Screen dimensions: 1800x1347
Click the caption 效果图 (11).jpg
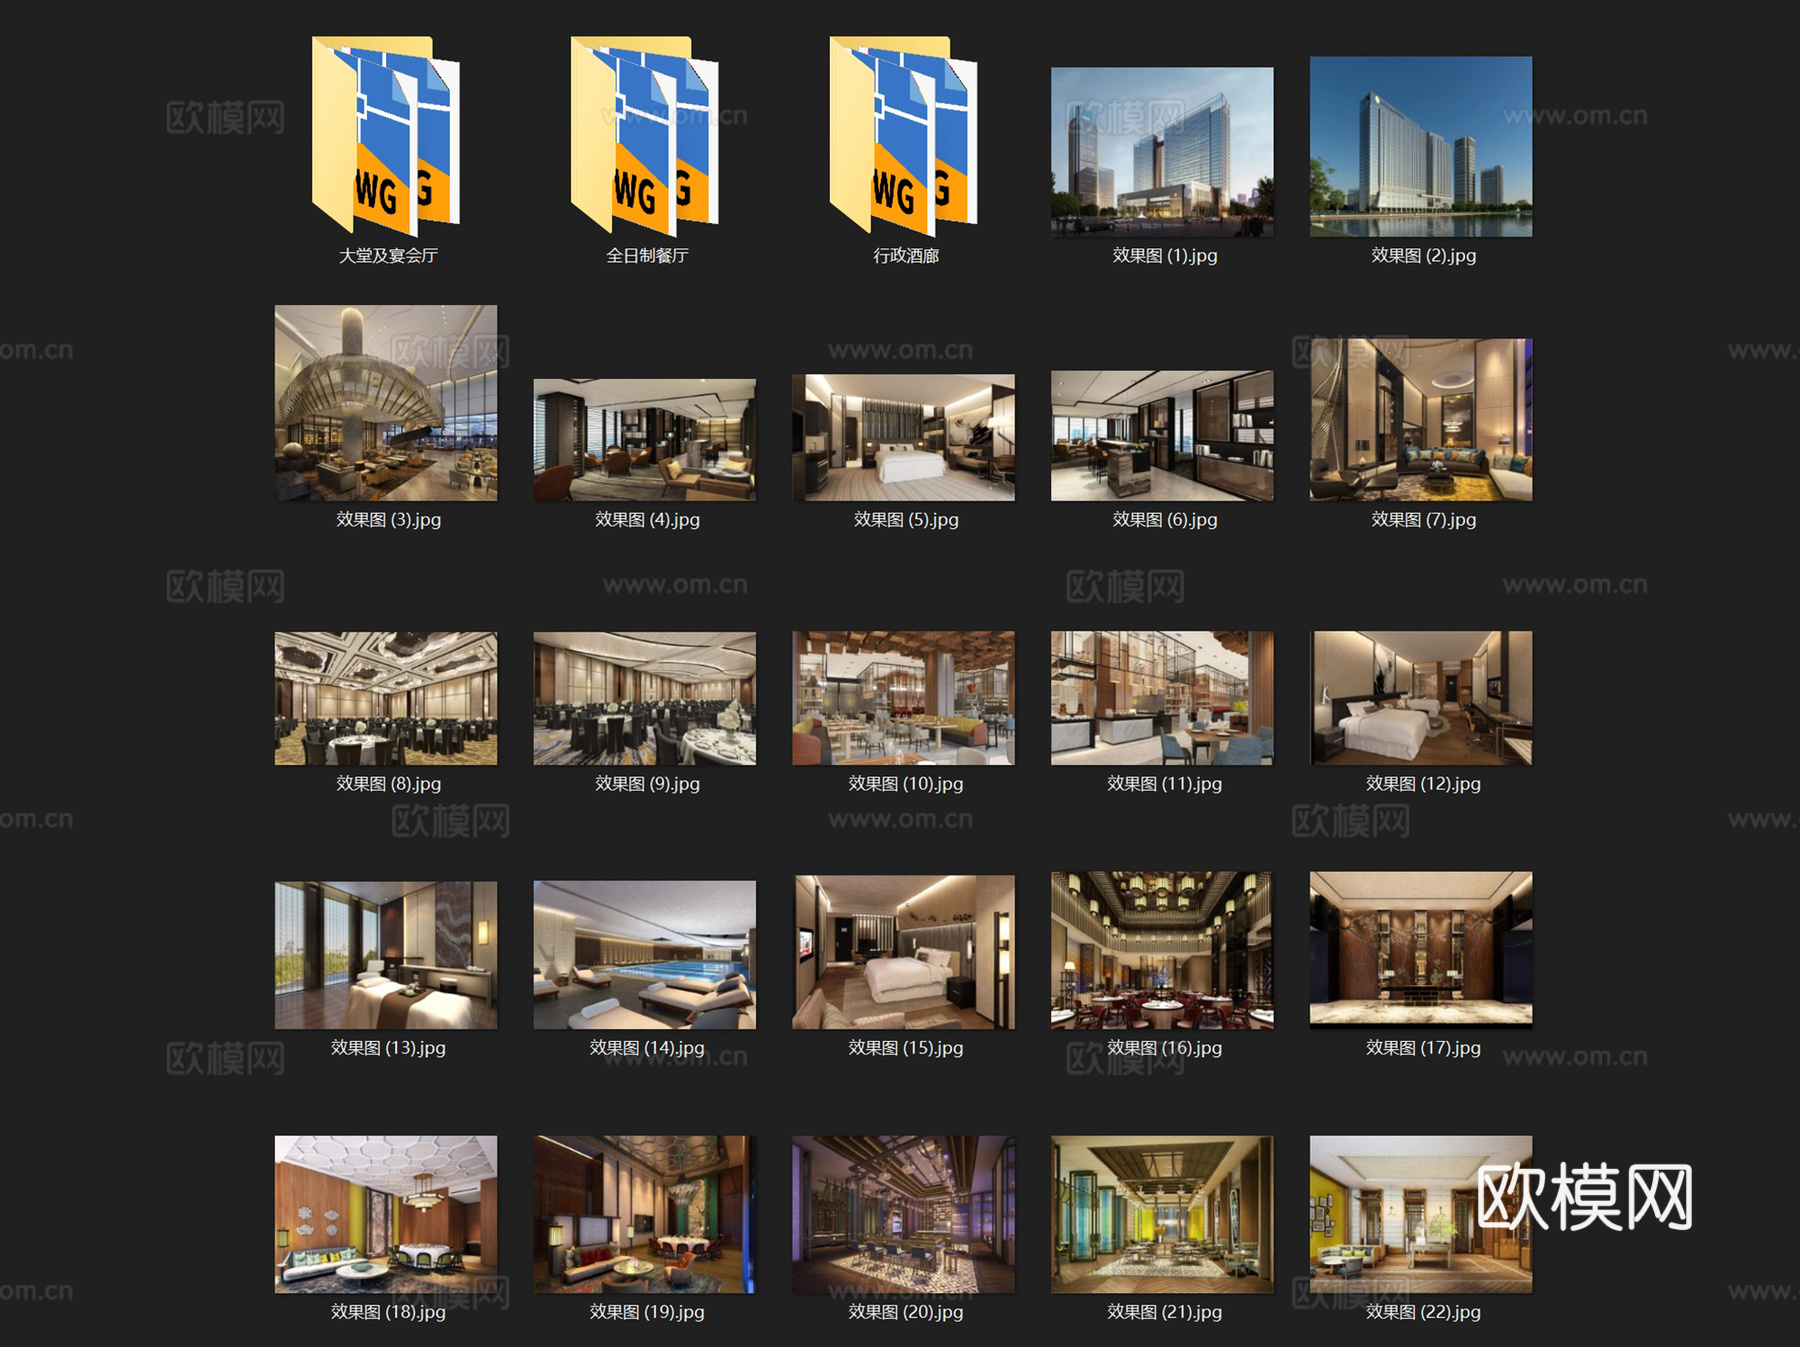[1165, 784]
